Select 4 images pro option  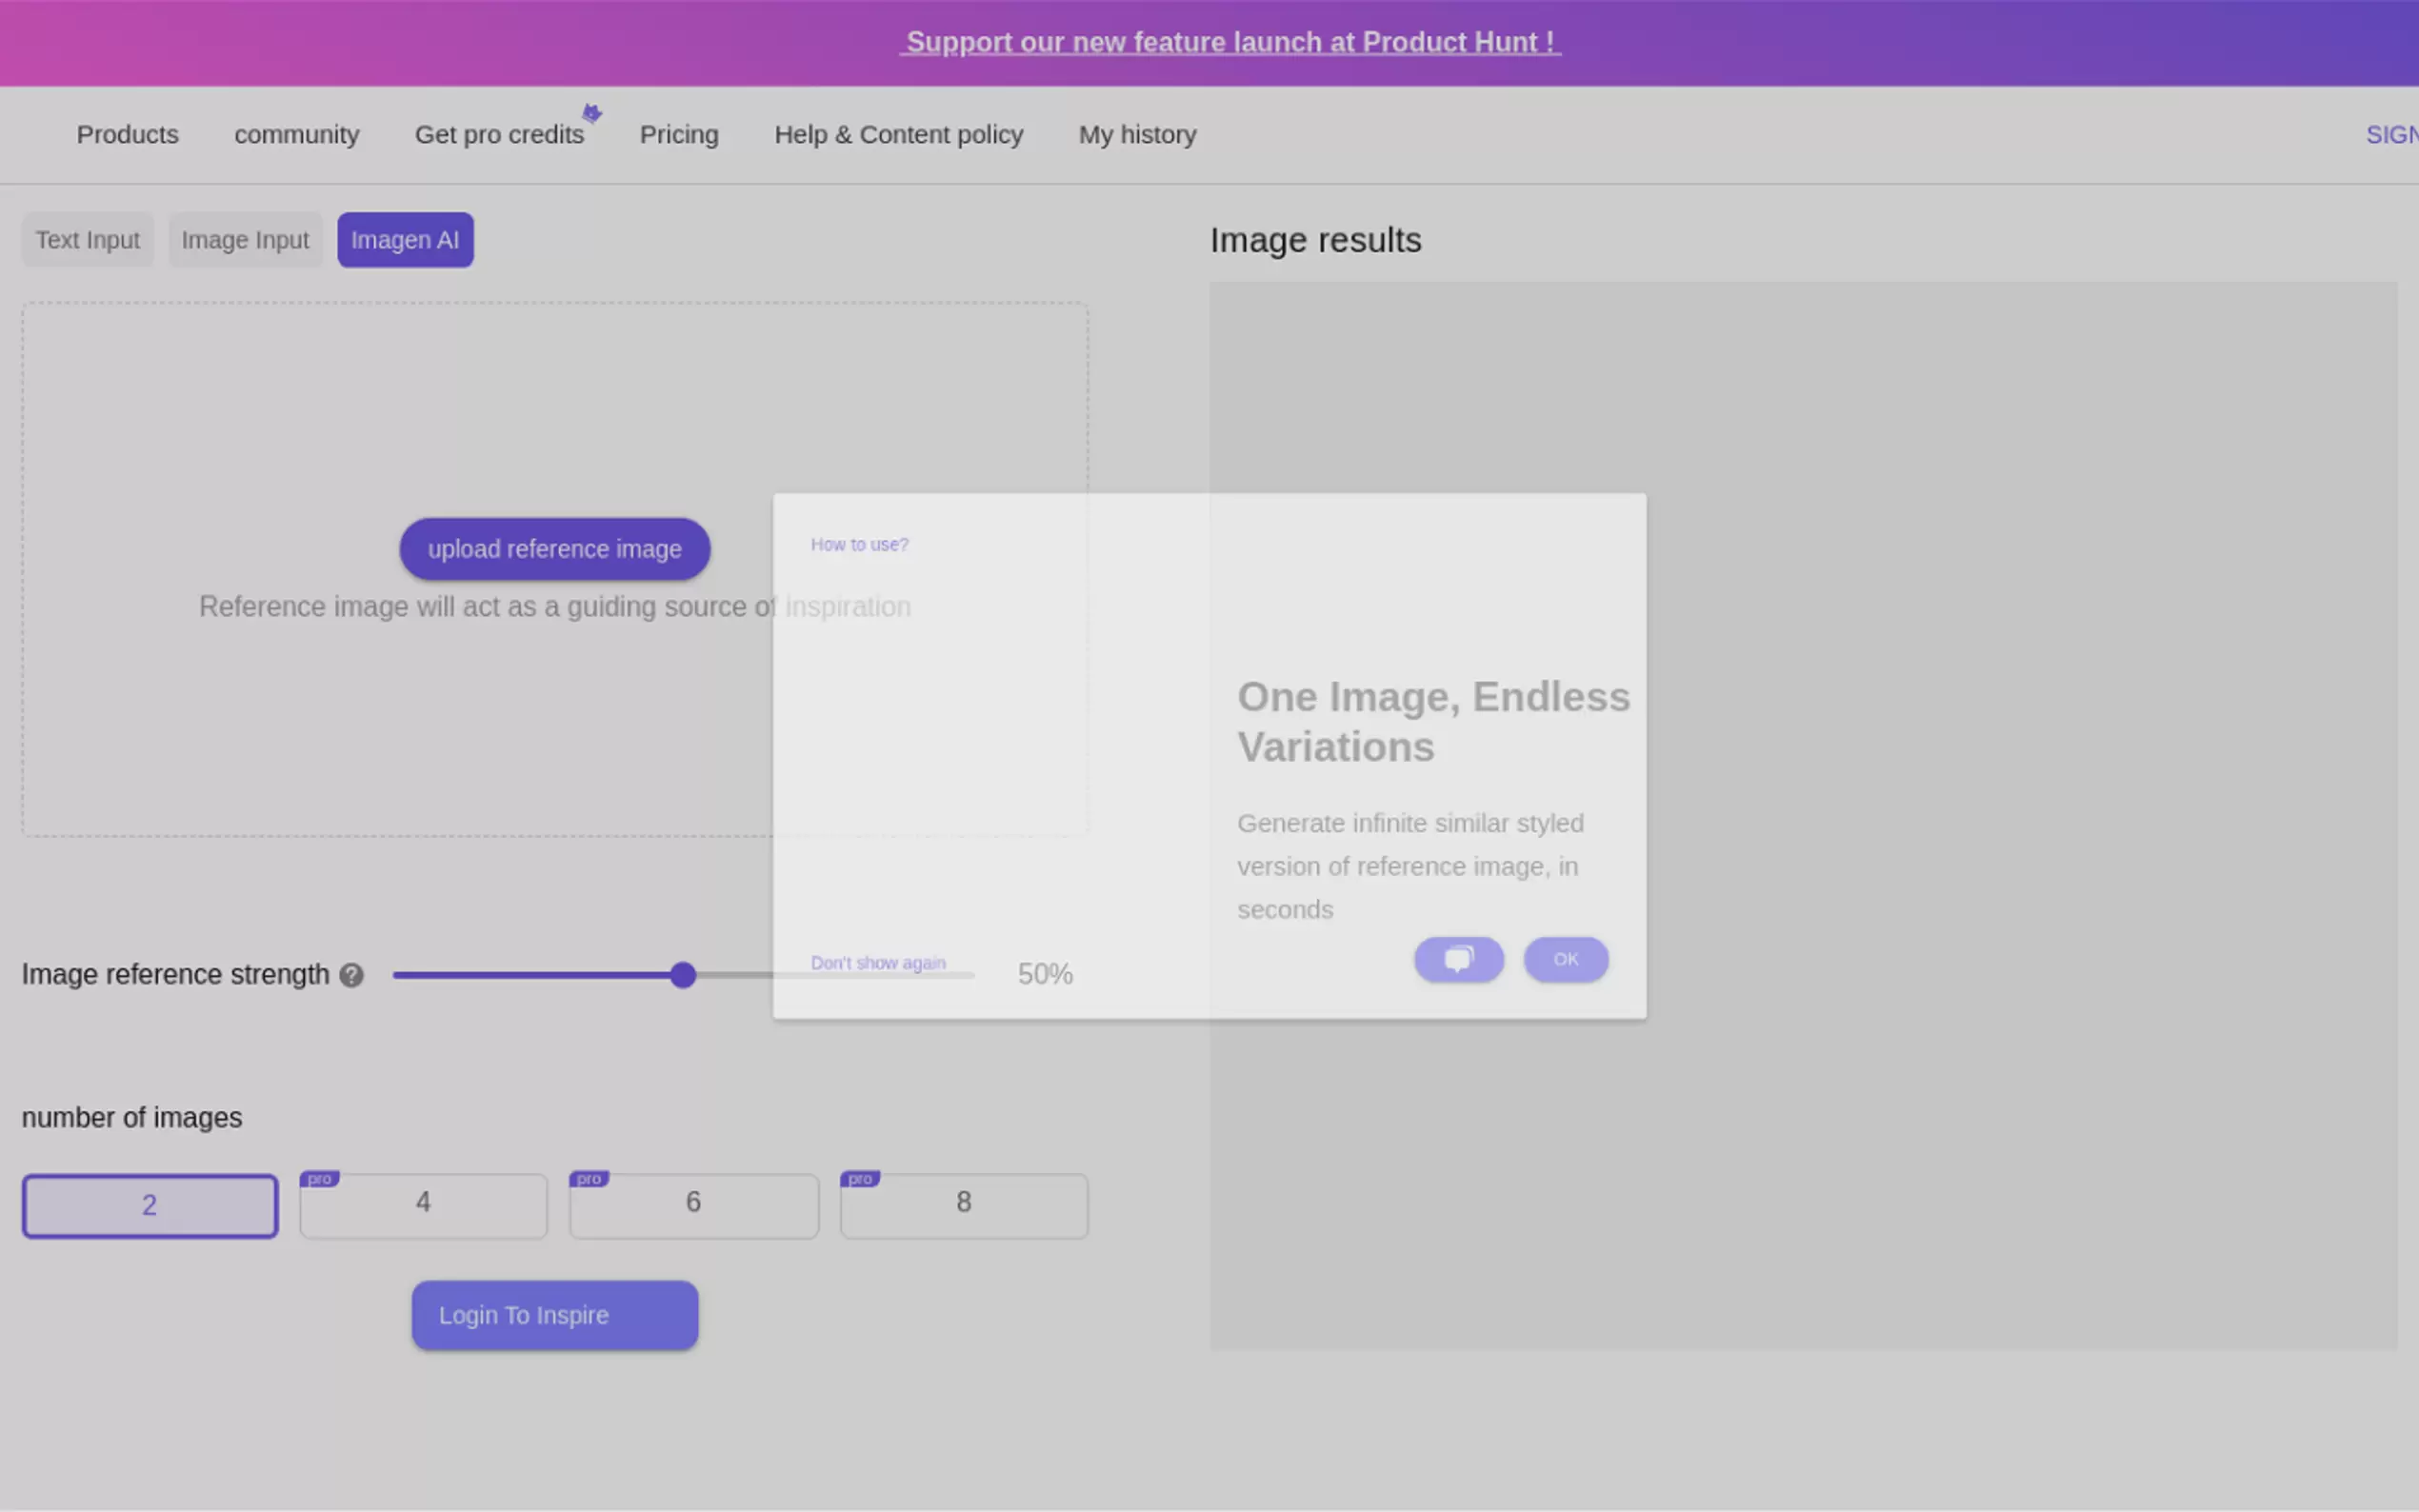pos(423,1205)
